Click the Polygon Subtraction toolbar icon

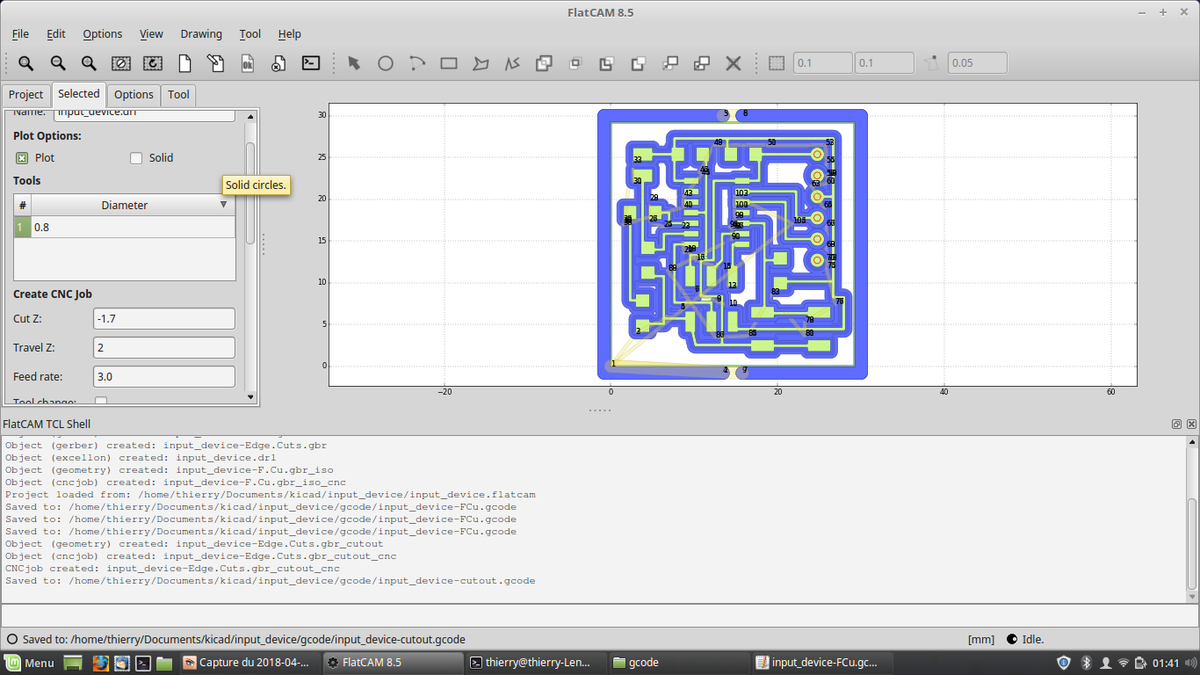[606, 63]
